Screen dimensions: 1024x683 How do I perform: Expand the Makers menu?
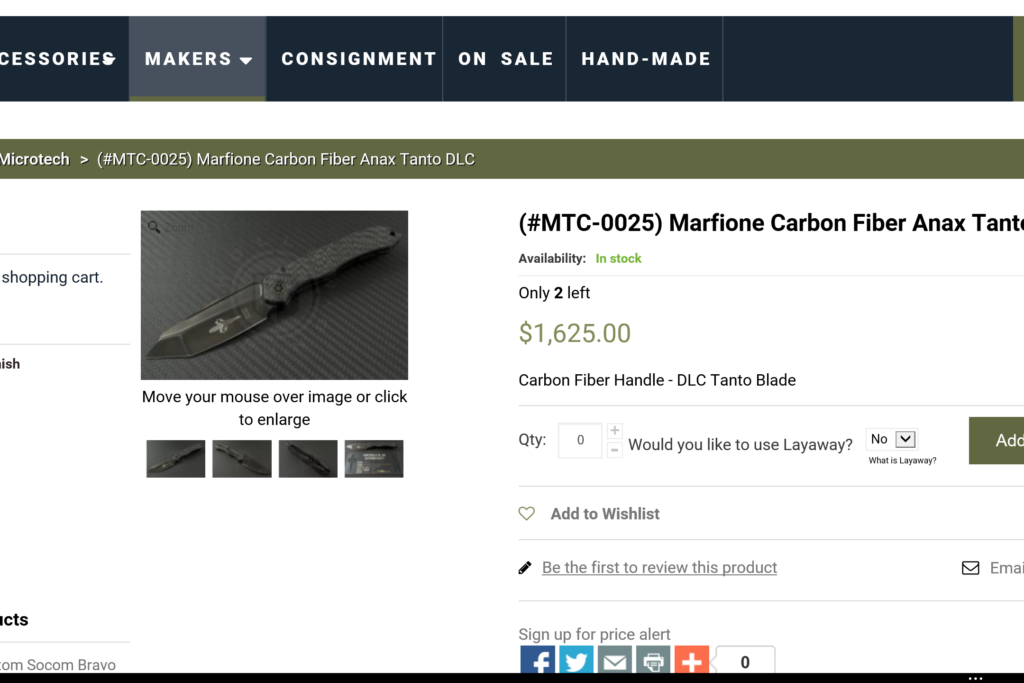(198, 59)
